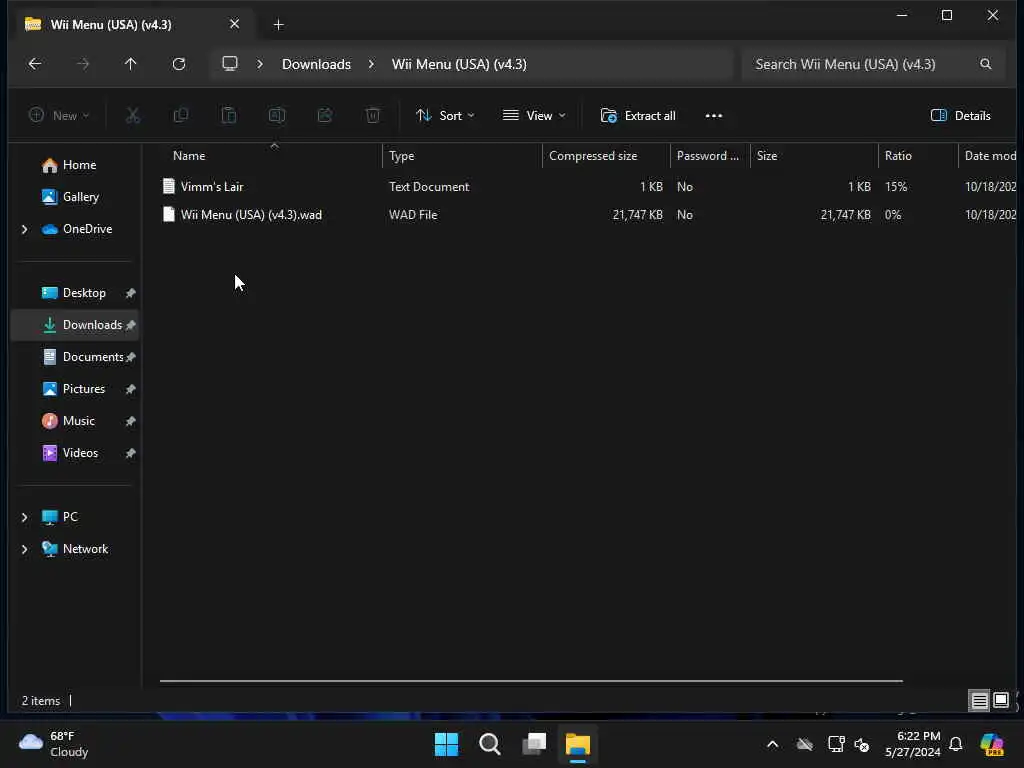Add a new File Explorer tab
Viewport: 1024px width, 768px height.
pyautogui.click(x=278, y=25)
